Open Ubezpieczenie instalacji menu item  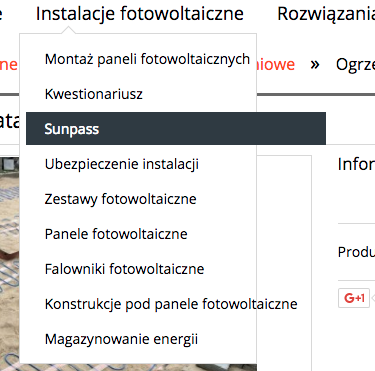pyautogui.click(x=122, y=164)
